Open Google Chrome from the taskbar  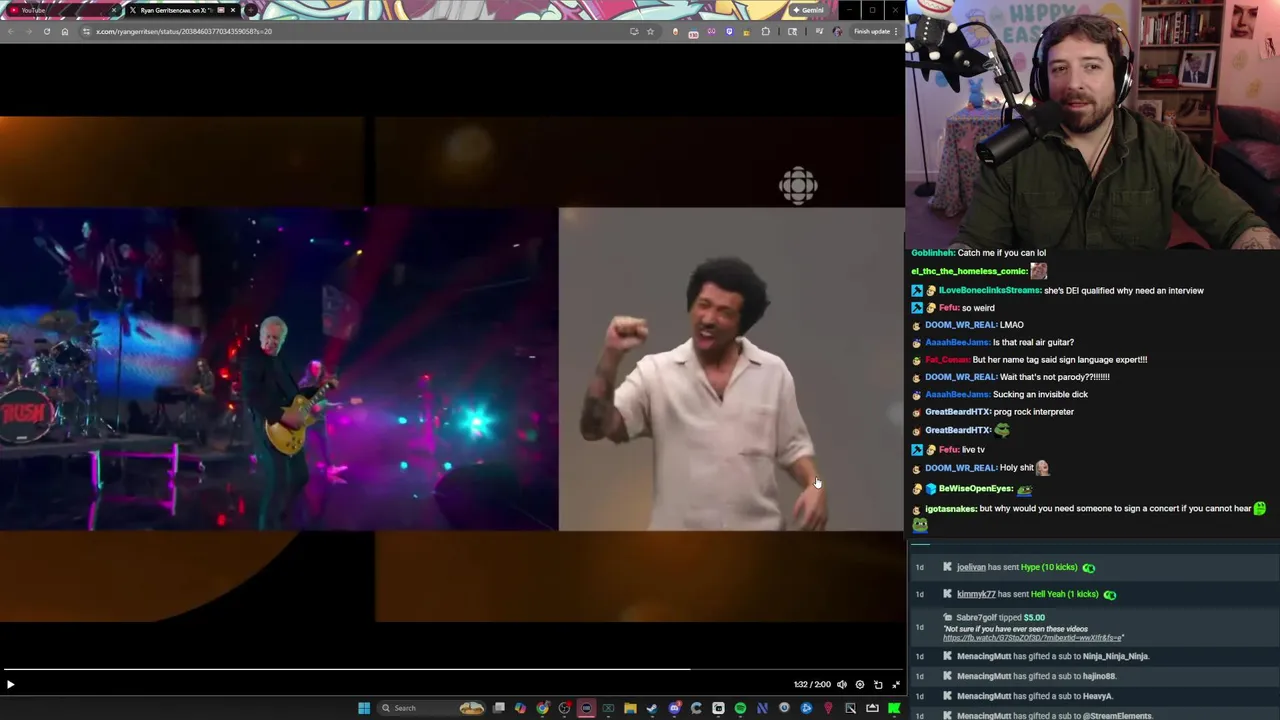tap(542, 708)
